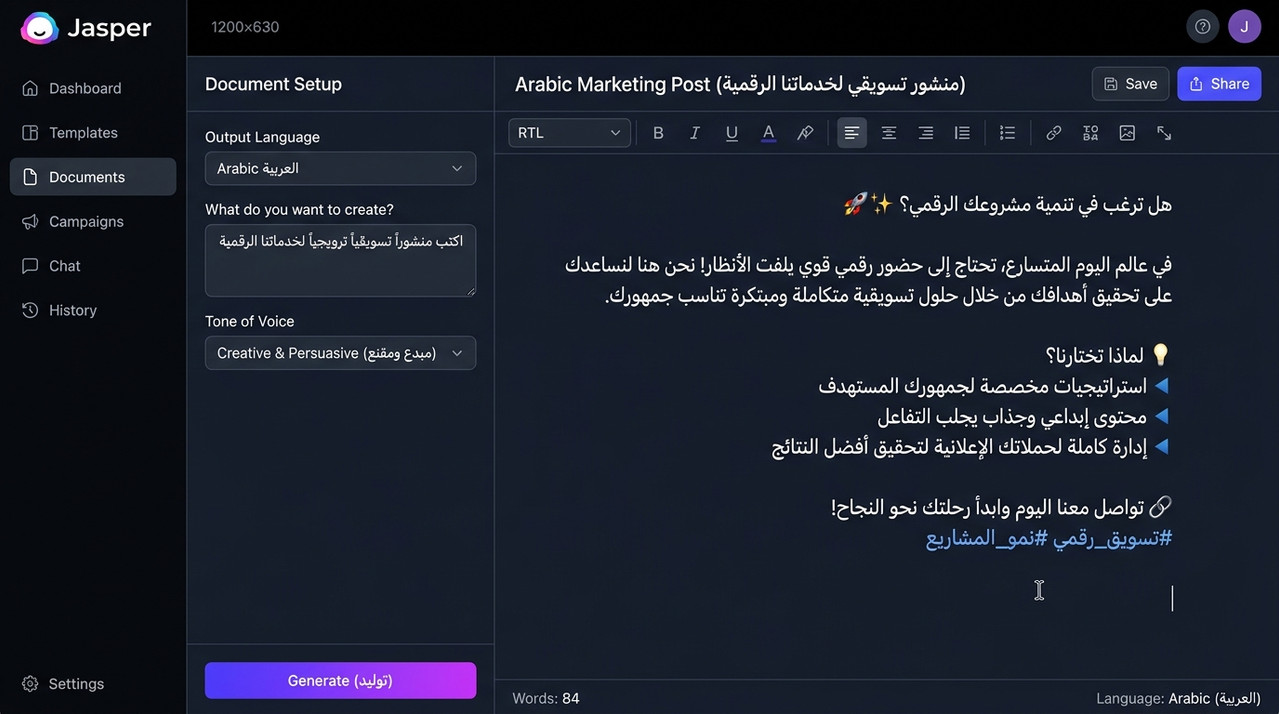This screenshot has width=1279, height=714.
Task: Open the Output Language dropdown
Action: [x=340, y=168]
